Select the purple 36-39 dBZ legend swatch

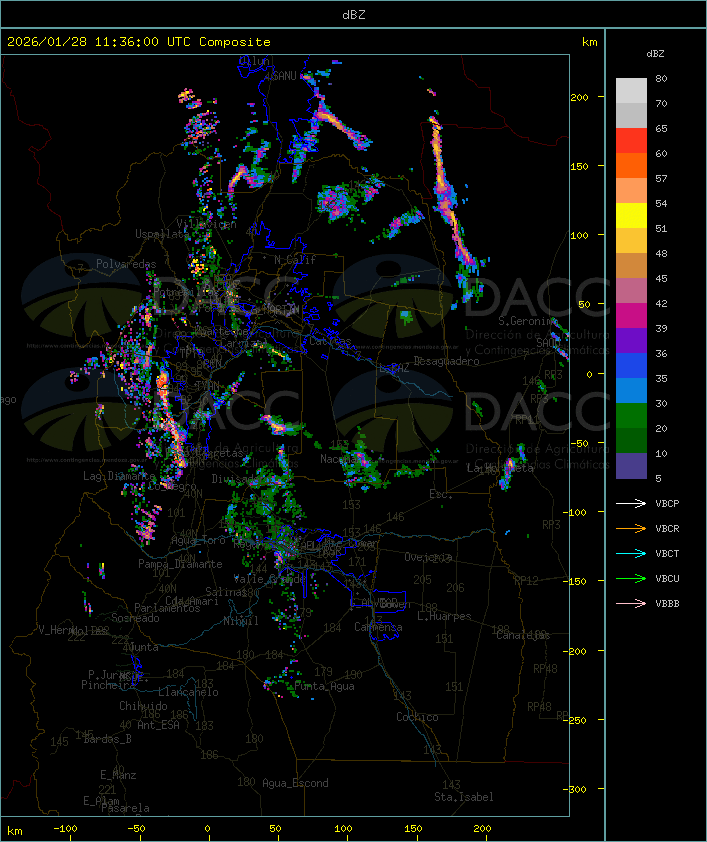[x=631, y=340]
